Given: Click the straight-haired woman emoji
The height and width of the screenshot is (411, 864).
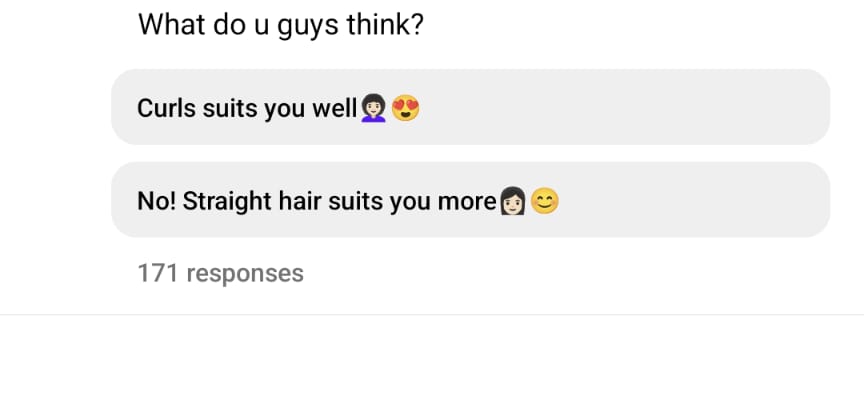Looking at the screenshot, I should [512, 201].
